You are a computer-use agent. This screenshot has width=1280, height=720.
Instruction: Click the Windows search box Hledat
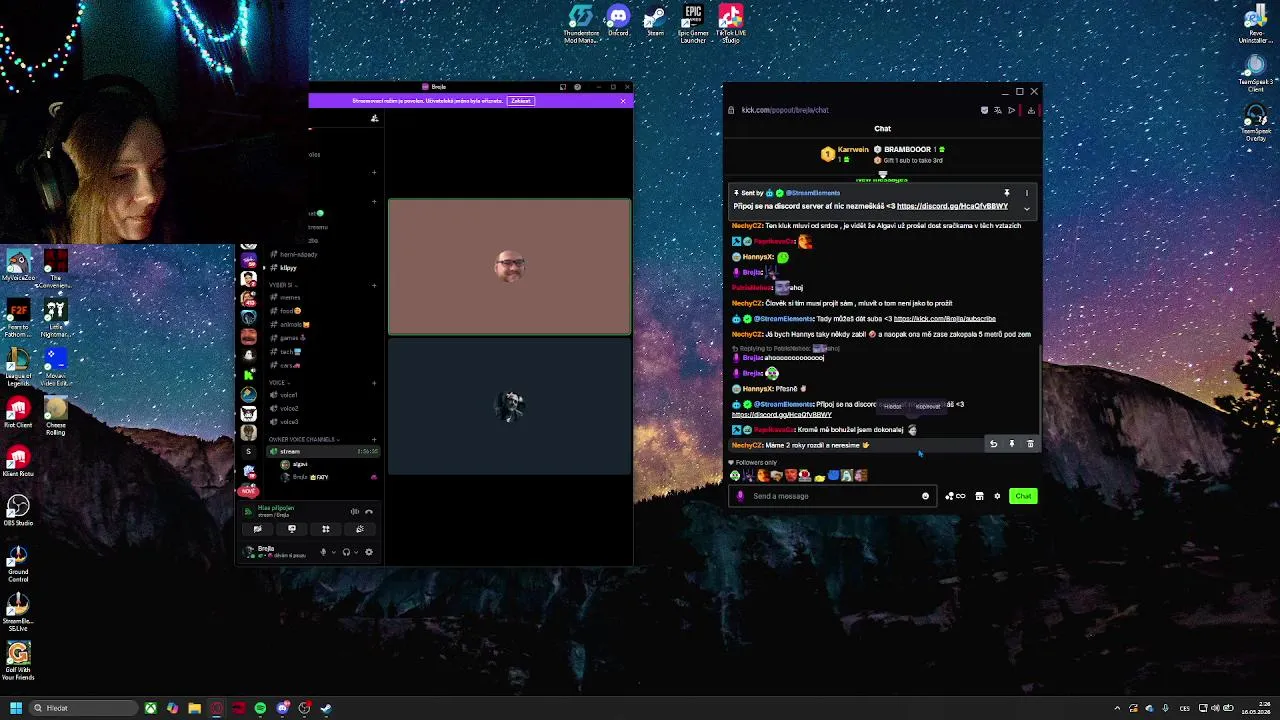pos(83,708)
